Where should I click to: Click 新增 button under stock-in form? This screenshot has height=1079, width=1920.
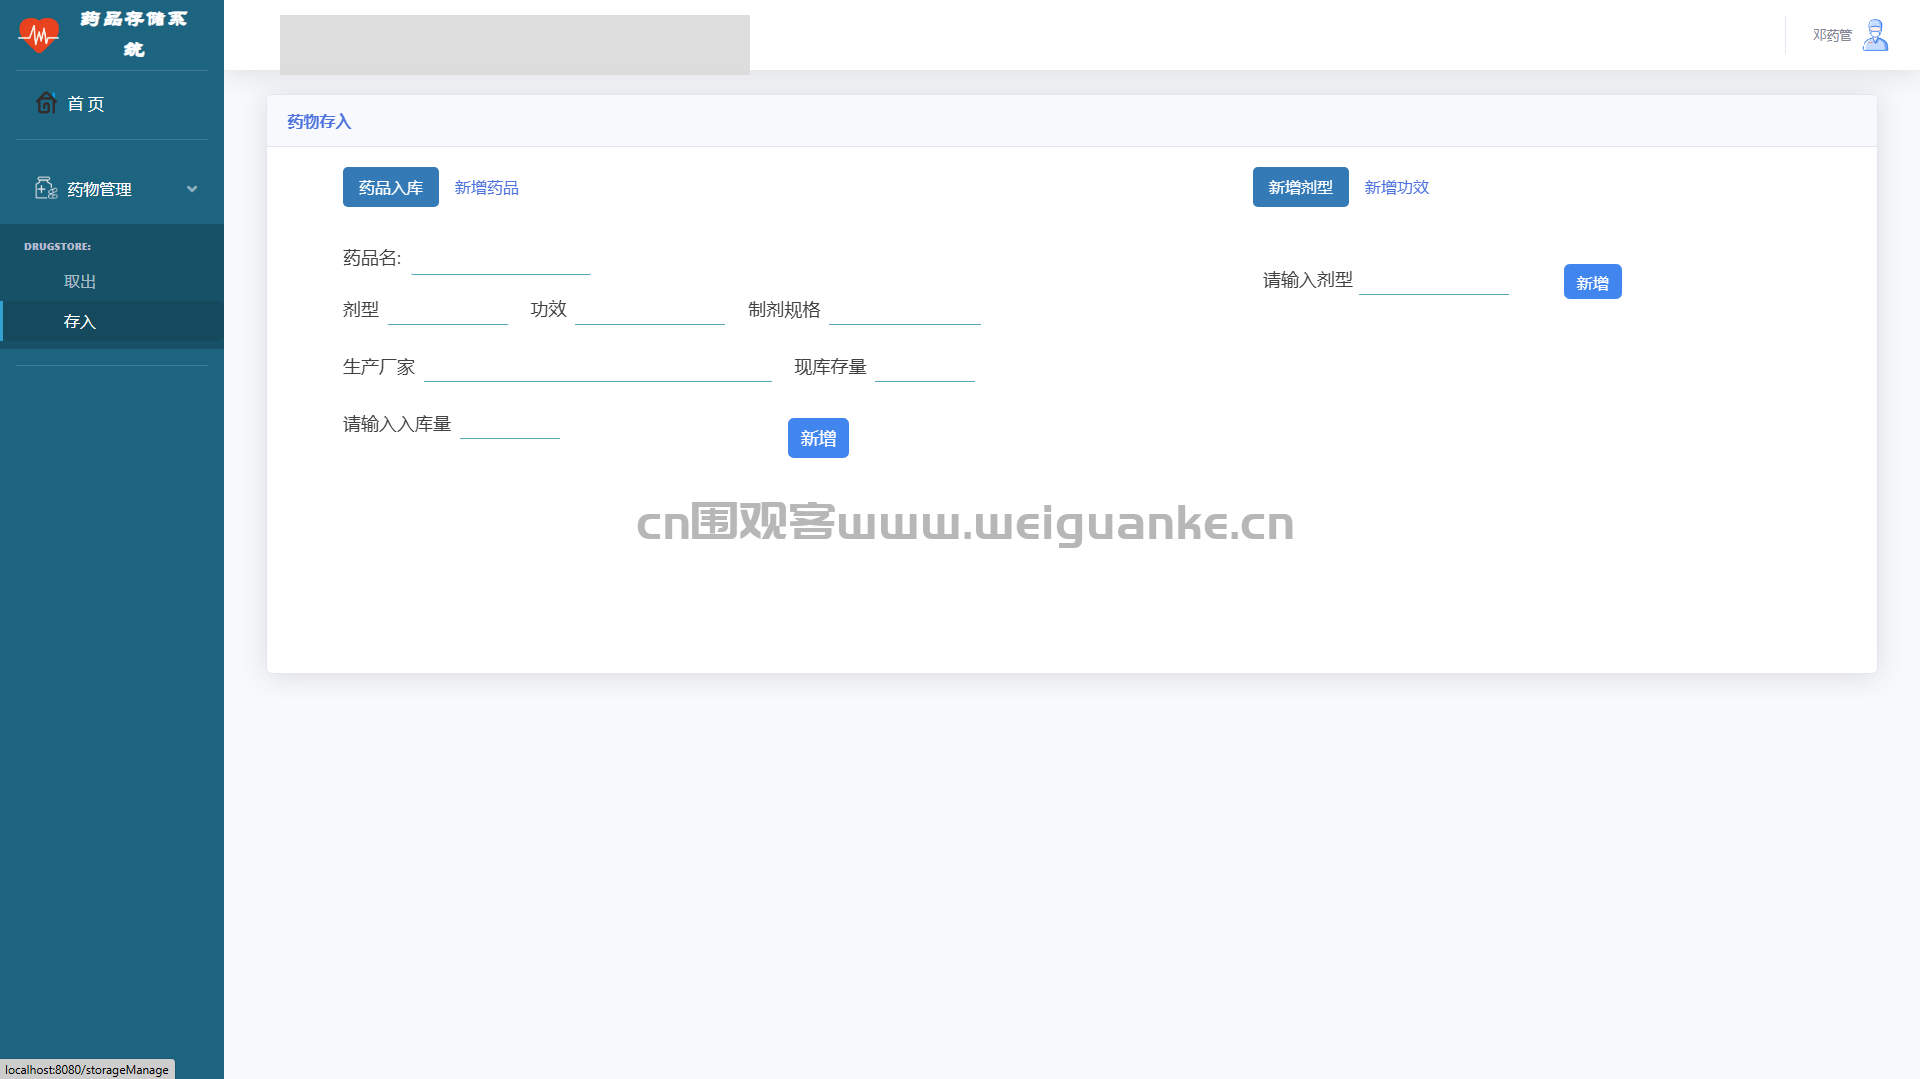coord(818,438)
